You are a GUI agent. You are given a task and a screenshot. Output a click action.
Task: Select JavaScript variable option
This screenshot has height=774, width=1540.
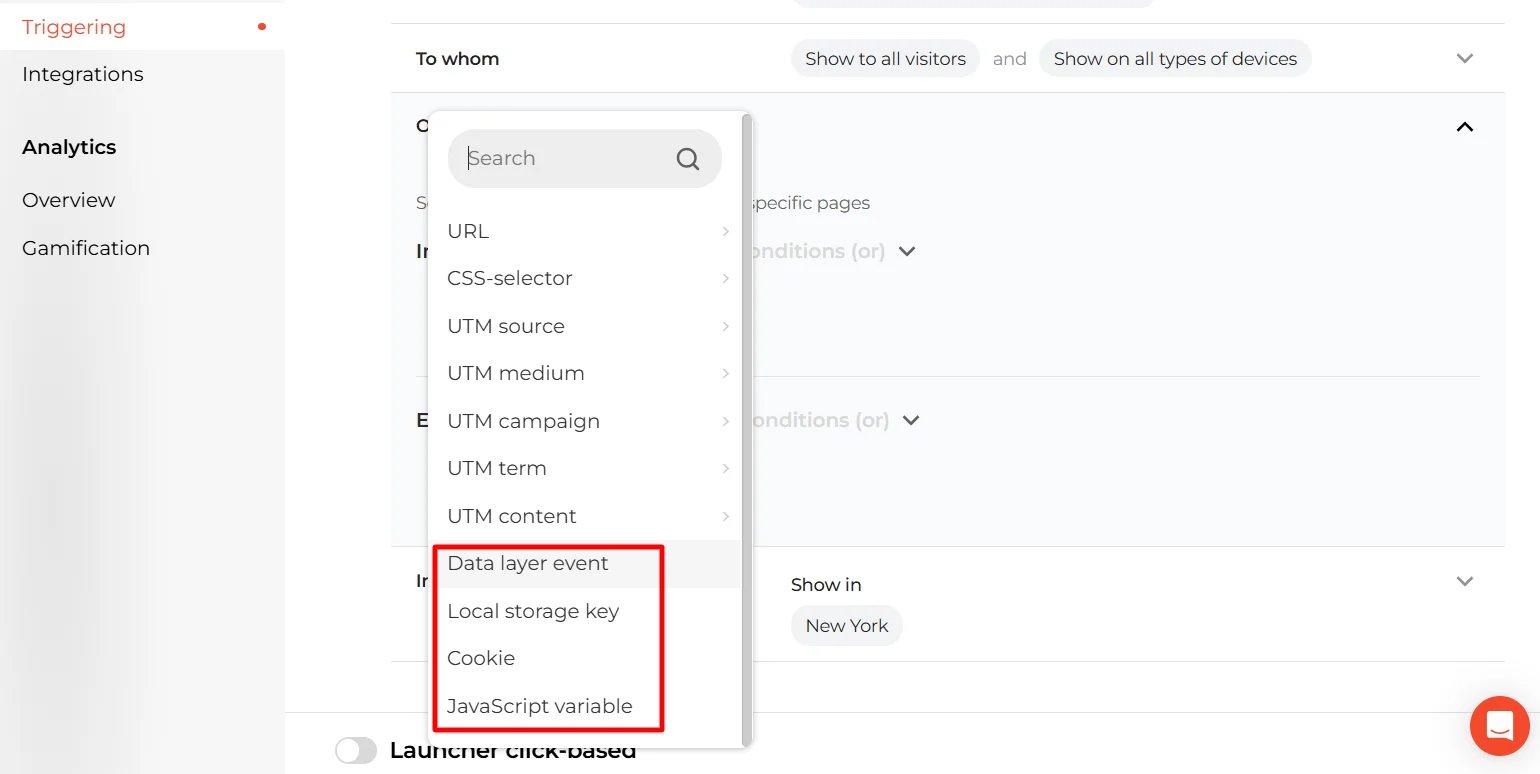[539, 706]
